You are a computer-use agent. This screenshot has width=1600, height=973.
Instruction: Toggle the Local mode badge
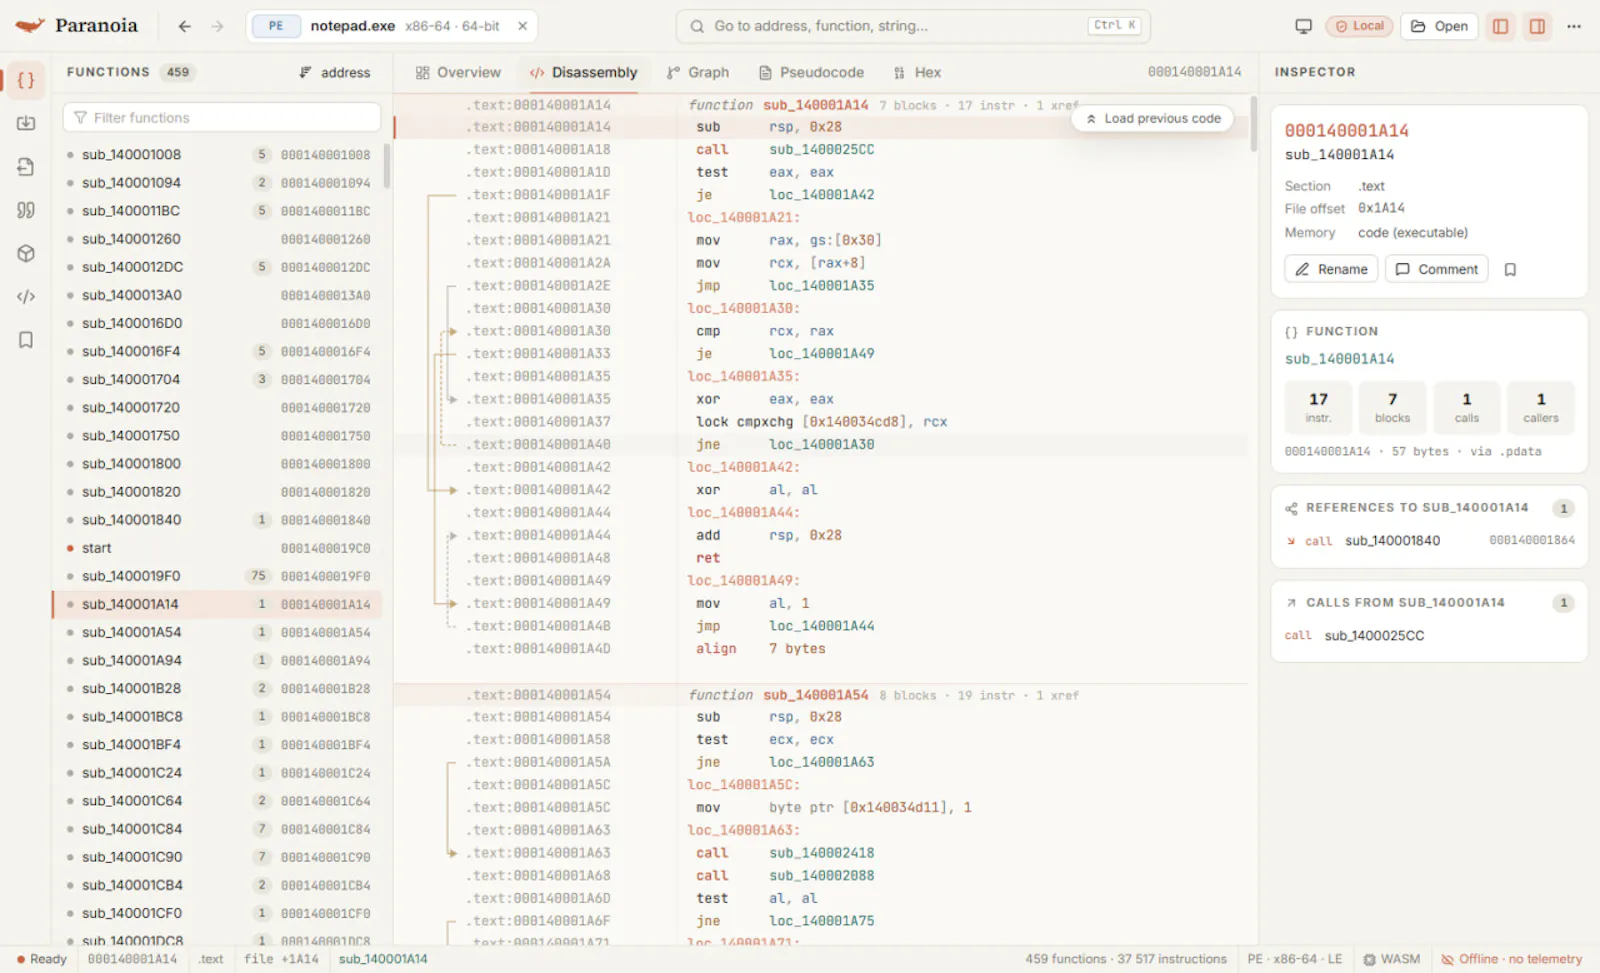point(1359,26)
